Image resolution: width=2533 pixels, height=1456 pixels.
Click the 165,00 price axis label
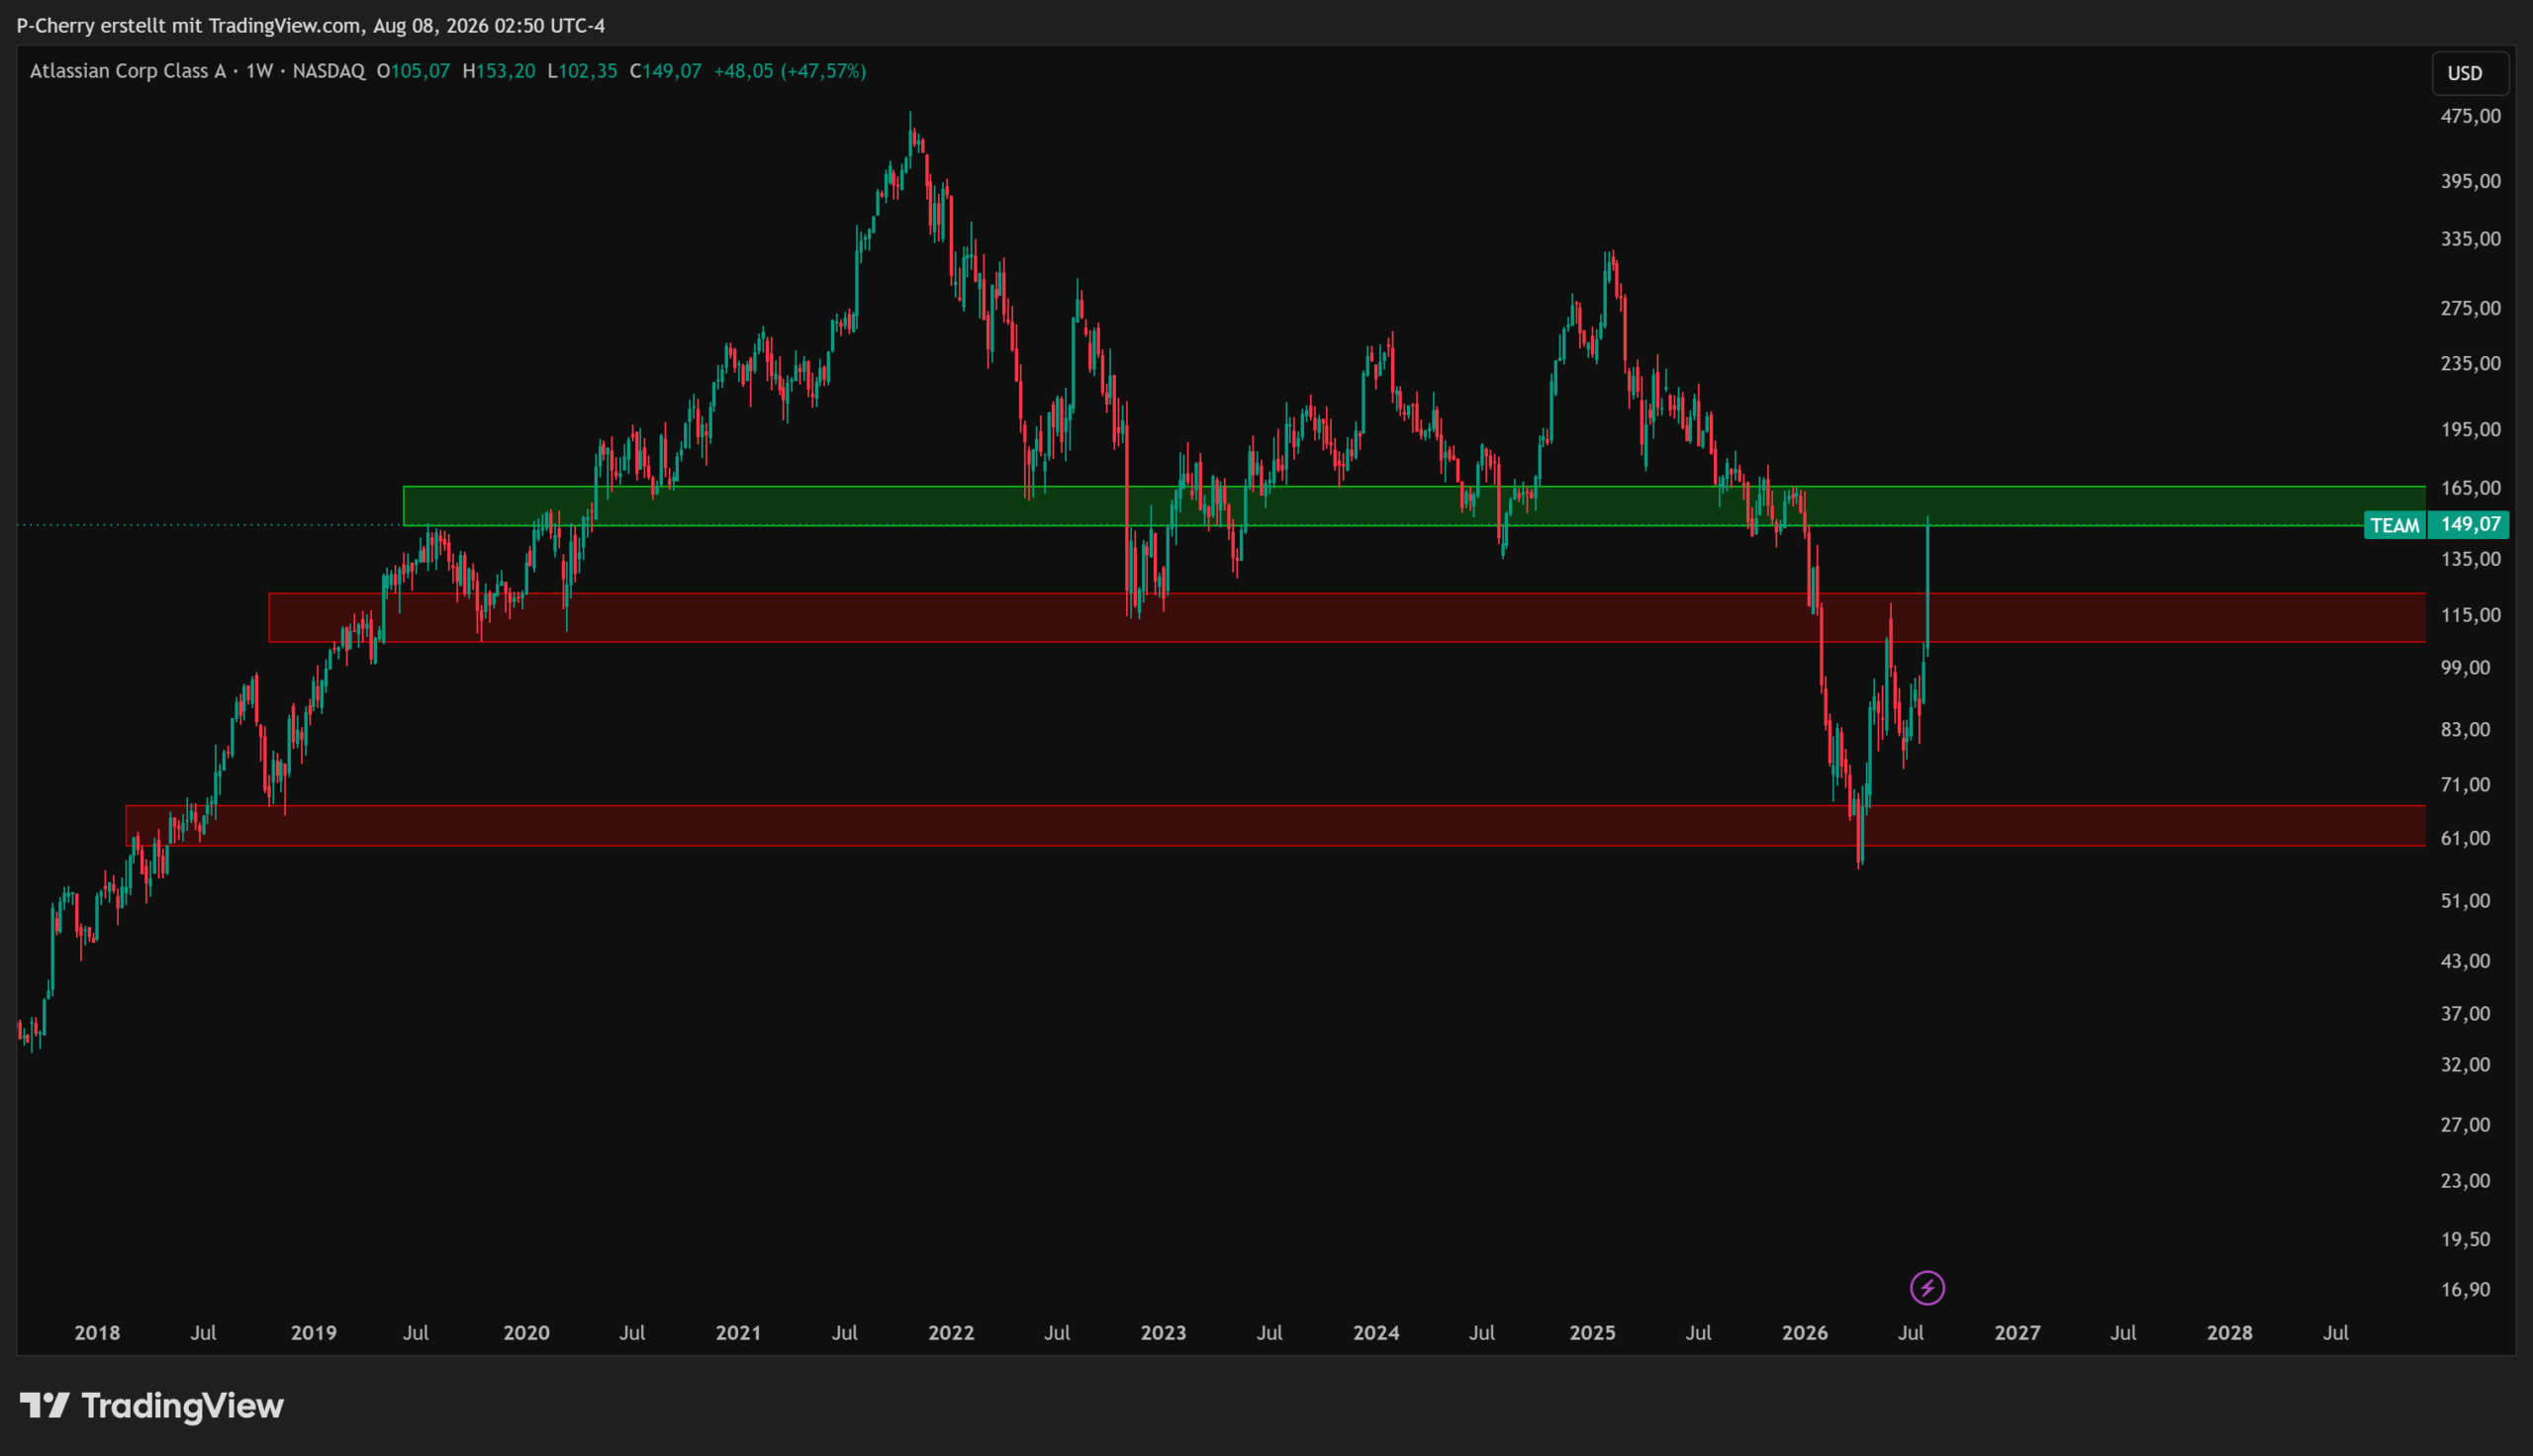point(2470,488)
